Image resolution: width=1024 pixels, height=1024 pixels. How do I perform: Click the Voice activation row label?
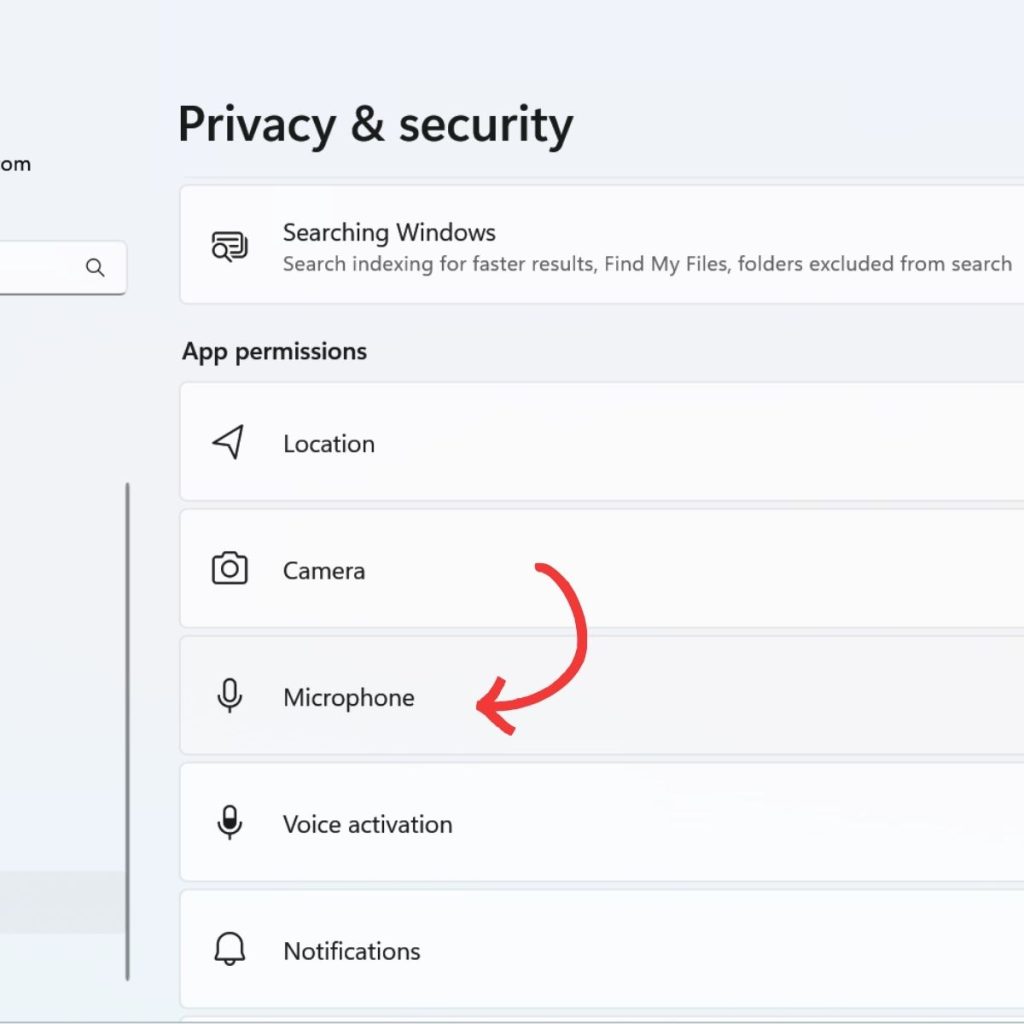tap(367, 823)
